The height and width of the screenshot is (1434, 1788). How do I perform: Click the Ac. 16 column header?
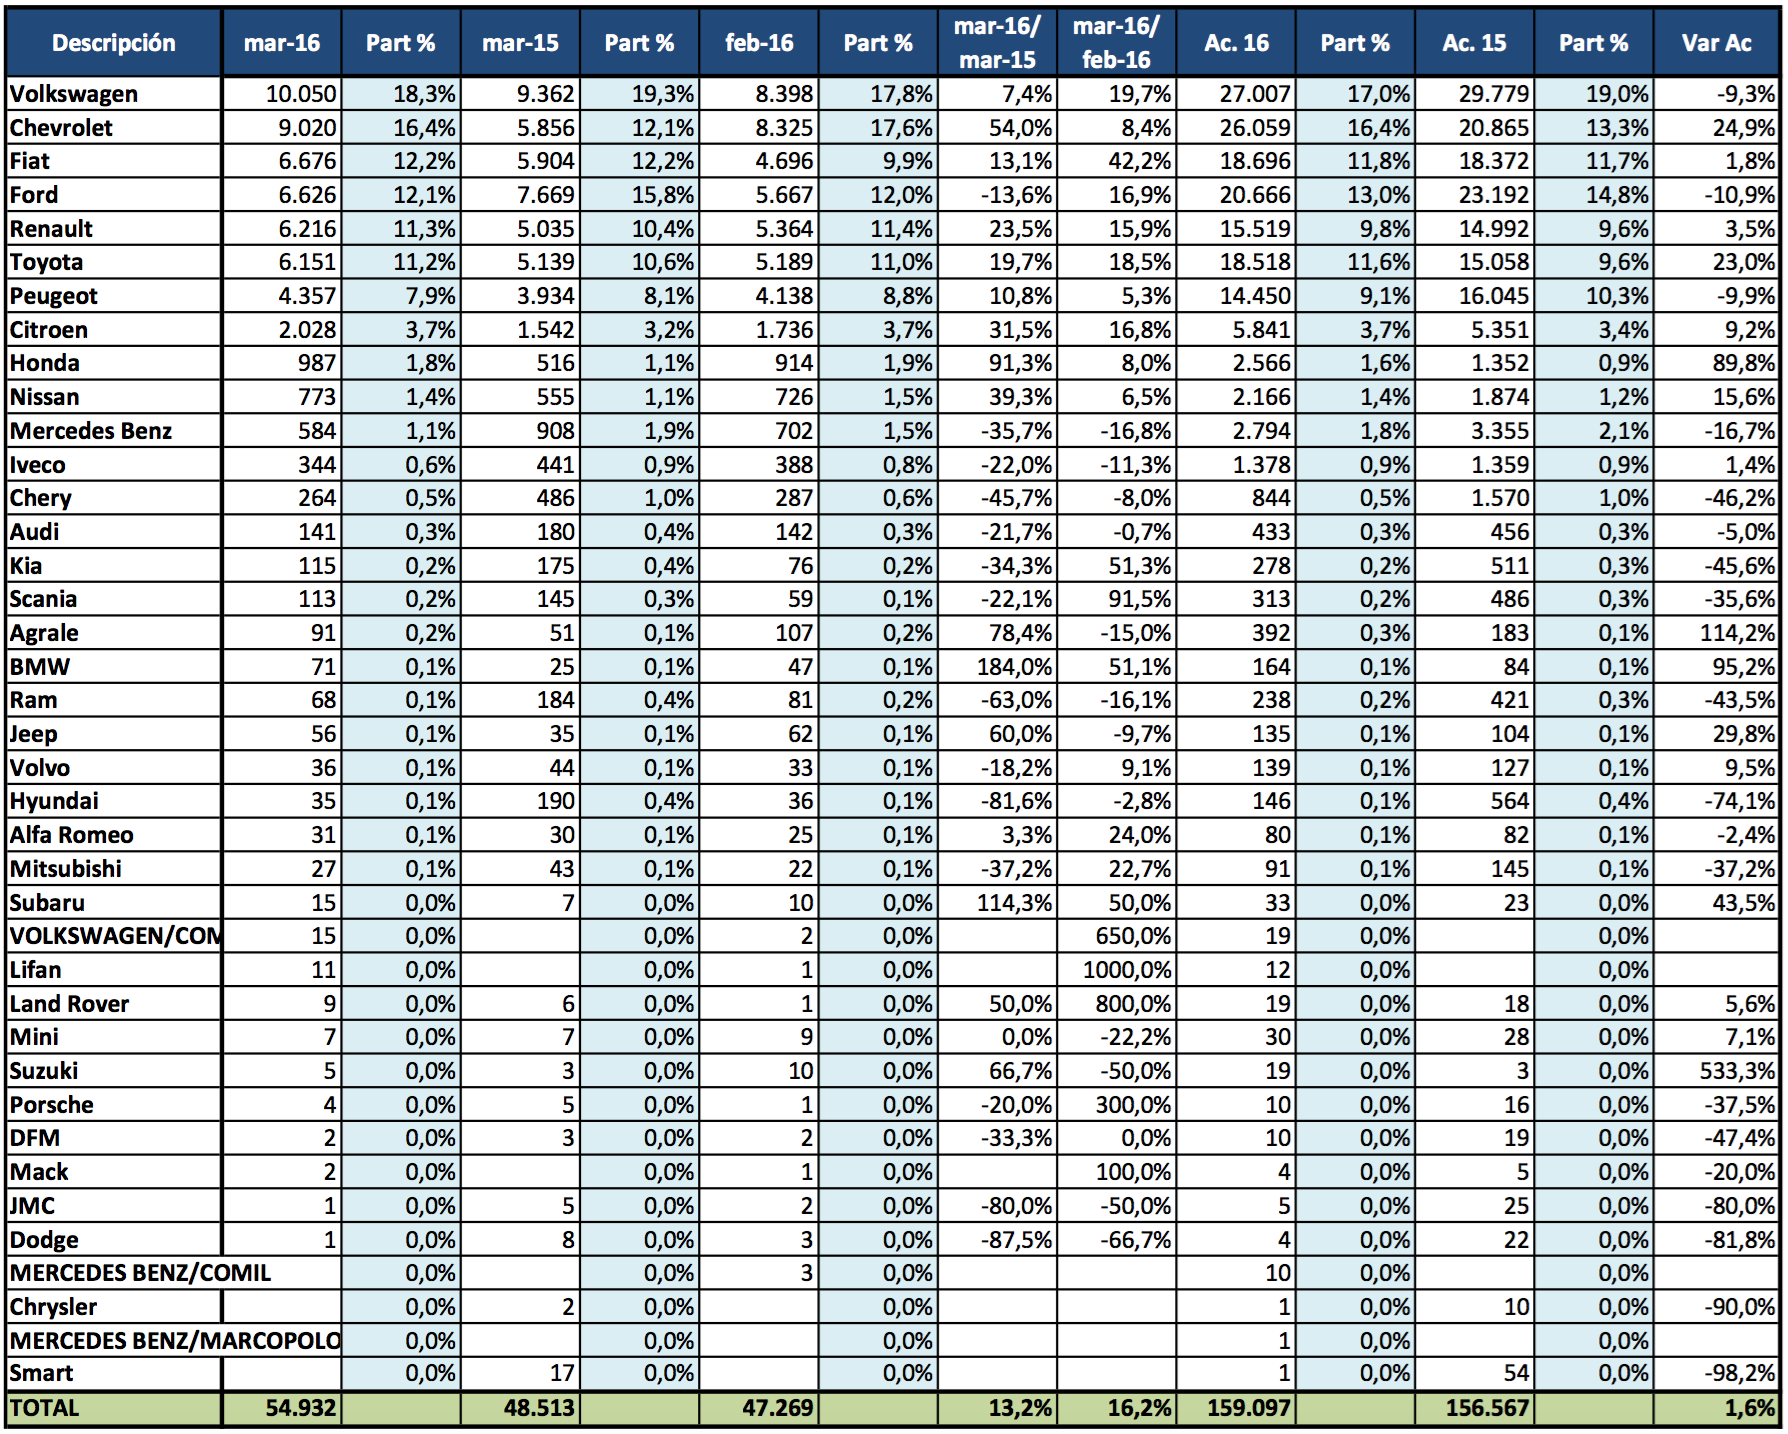point(1236,43)
